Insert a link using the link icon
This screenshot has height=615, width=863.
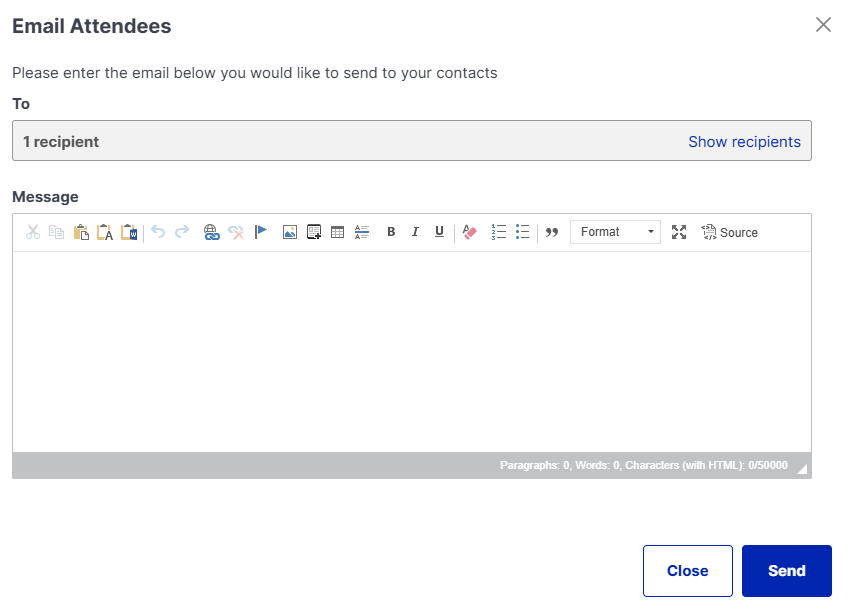(x=211, y=232)
